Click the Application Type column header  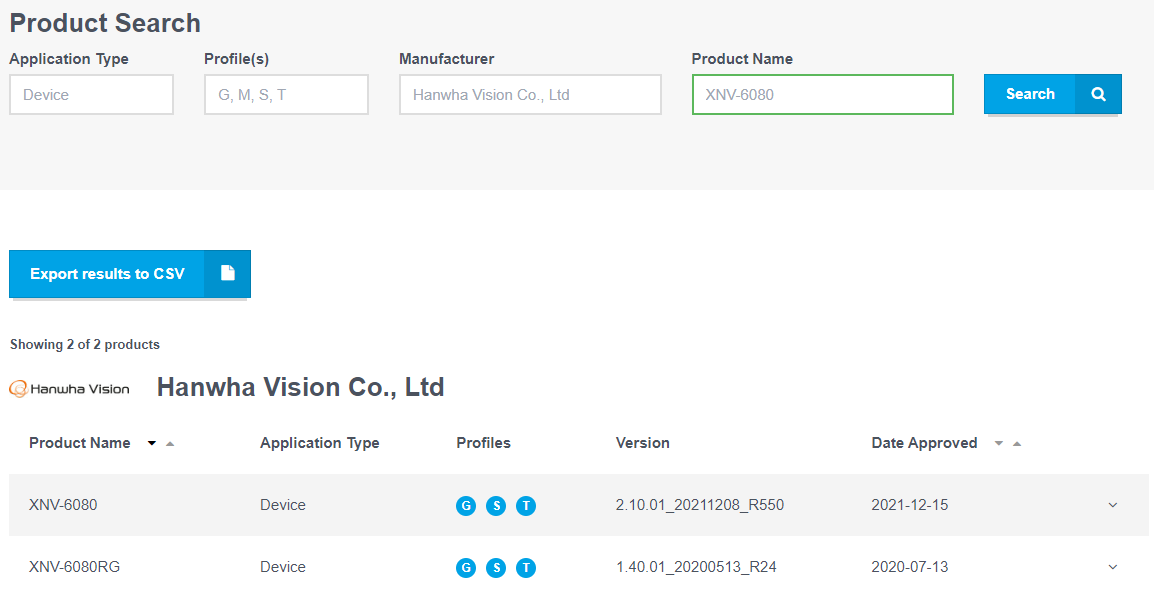(319, 443)
